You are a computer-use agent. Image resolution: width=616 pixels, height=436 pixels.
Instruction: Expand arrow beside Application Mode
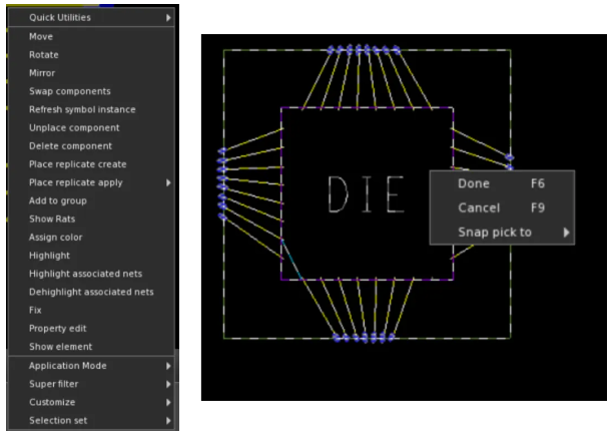point(168,366)
